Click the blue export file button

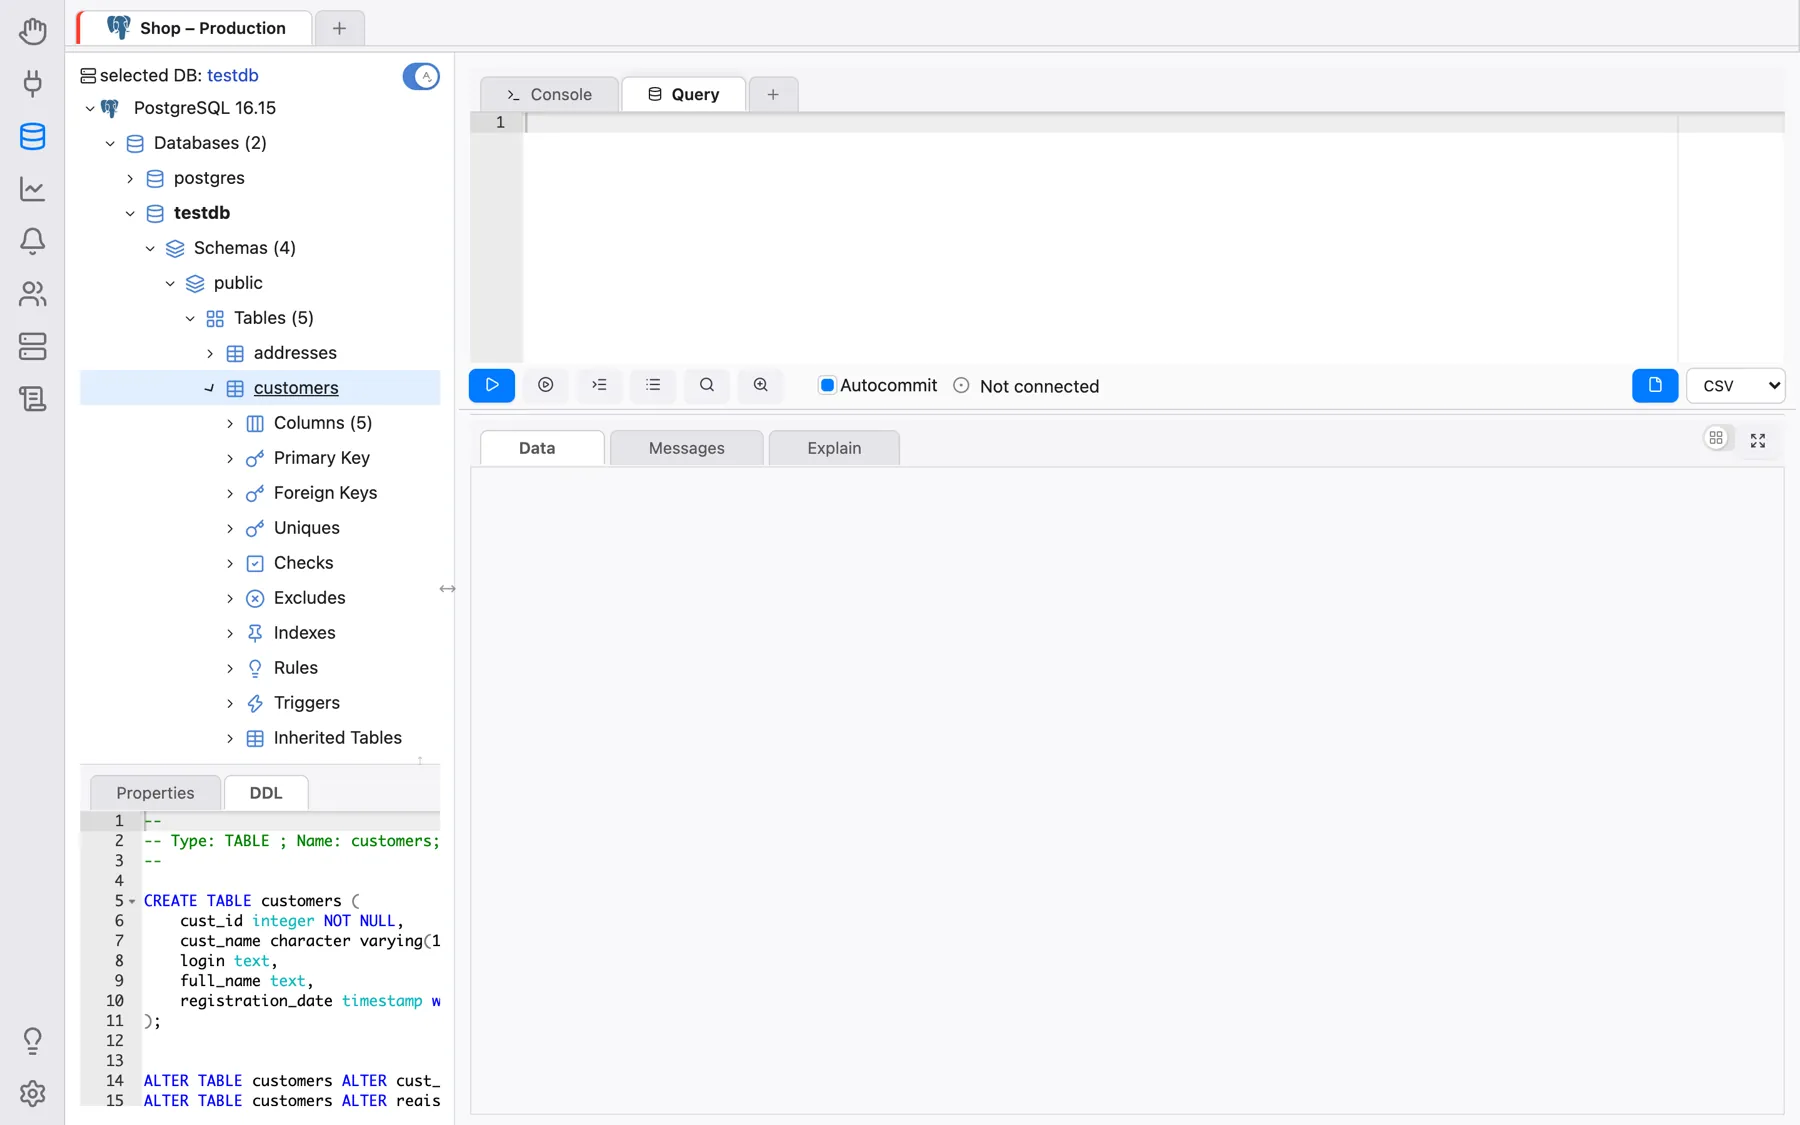[x=1655, y=385]
